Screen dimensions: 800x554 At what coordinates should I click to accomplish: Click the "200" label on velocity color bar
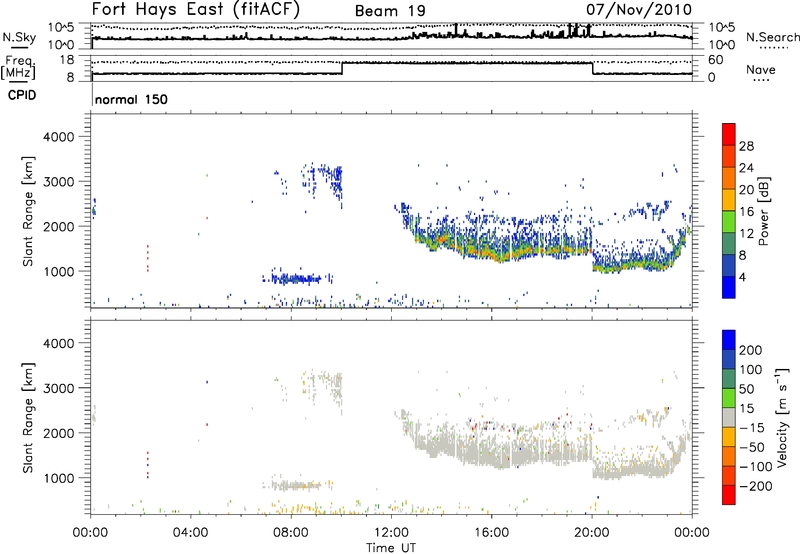(751, 350)
